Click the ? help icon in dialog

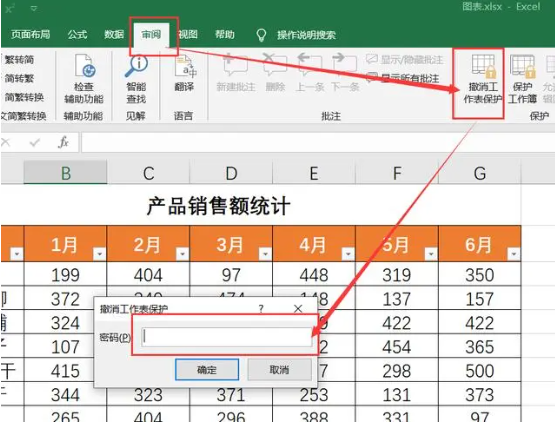[261, 309]
